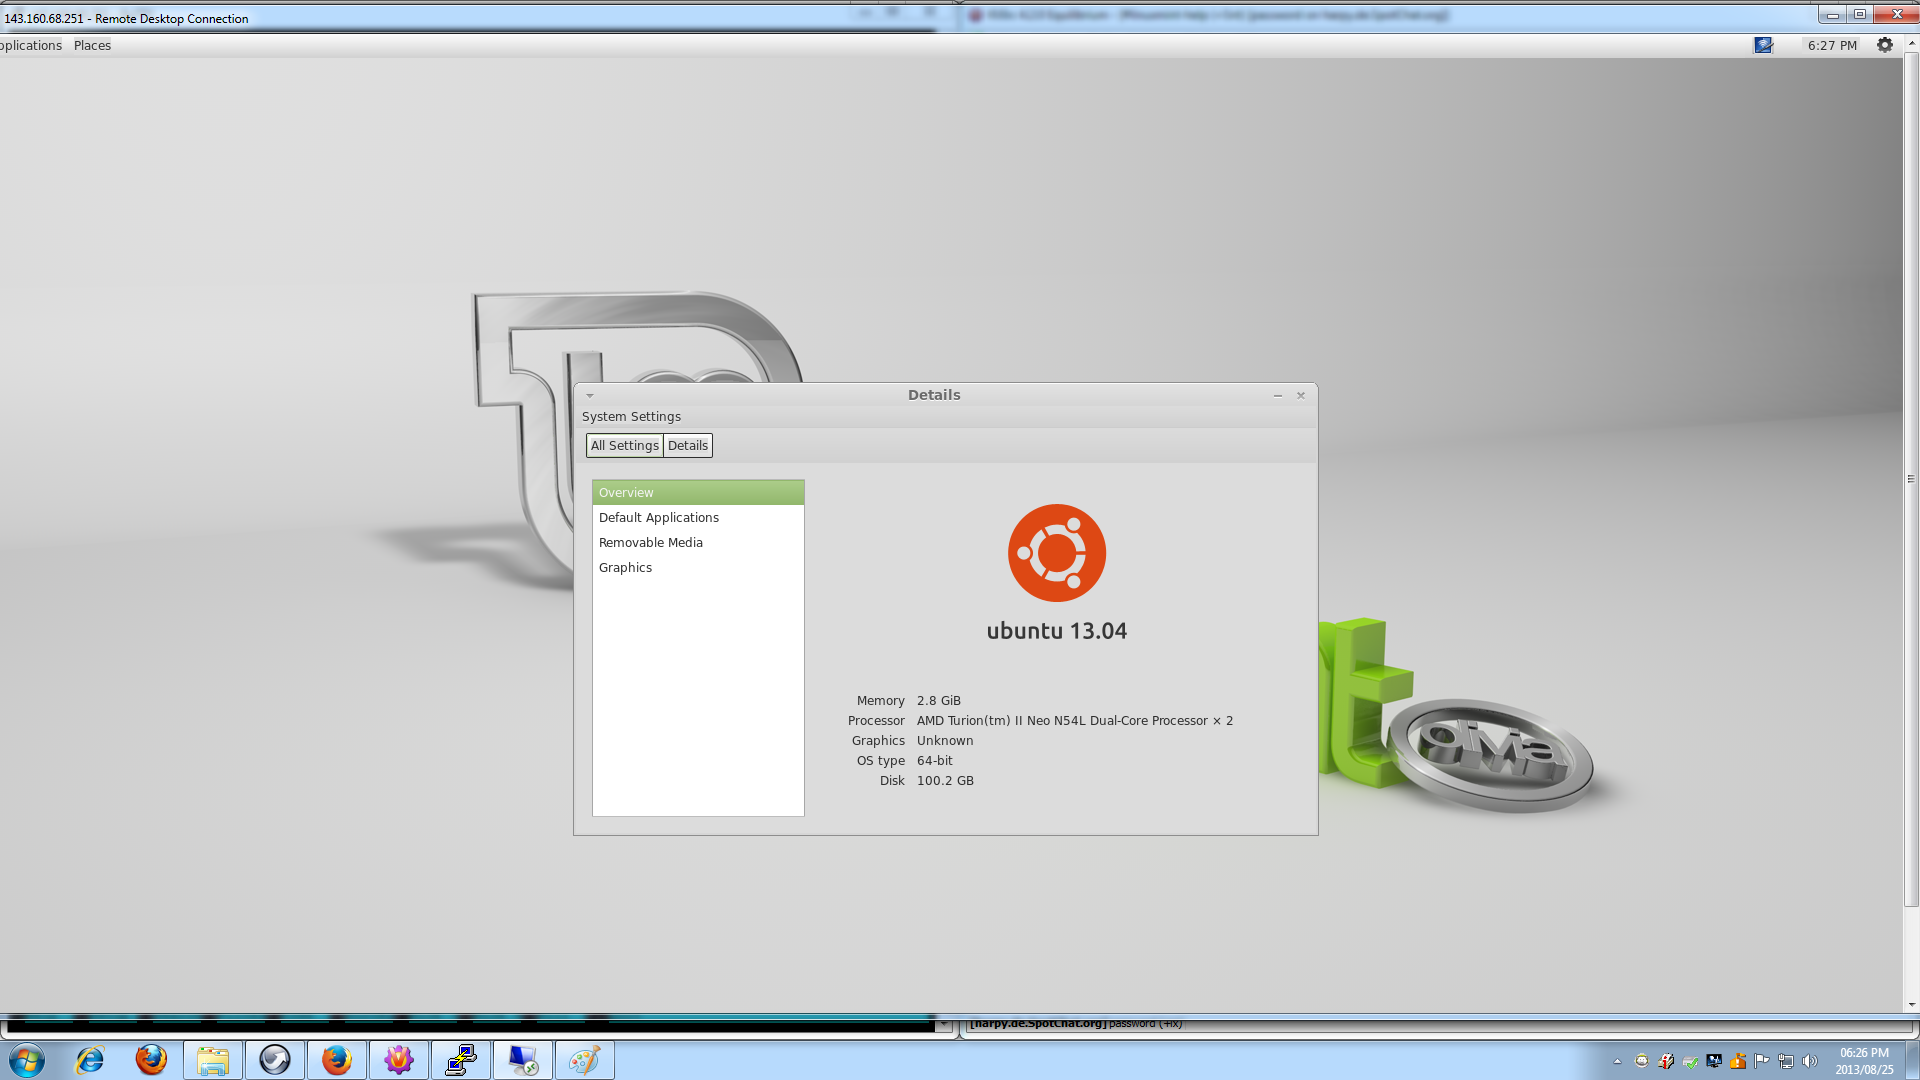Minimize the Remote Desktop Connection window

pos(1832,14)
